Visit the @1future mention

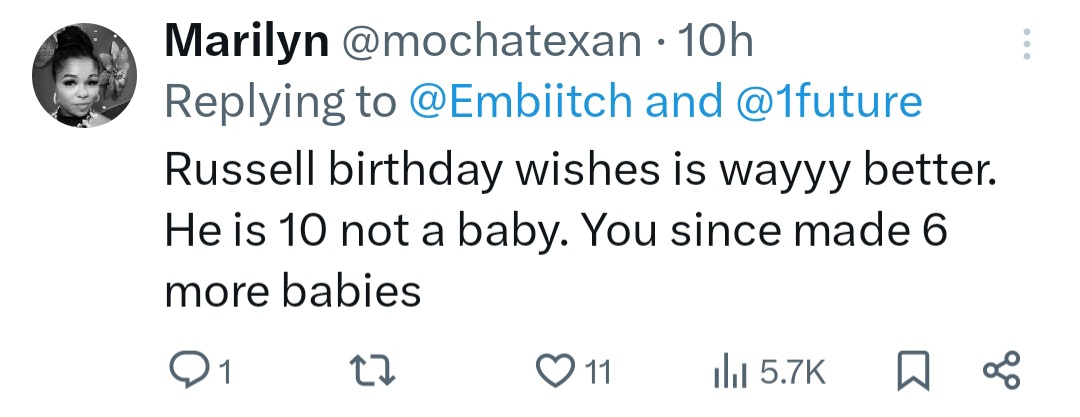(826, 101)
